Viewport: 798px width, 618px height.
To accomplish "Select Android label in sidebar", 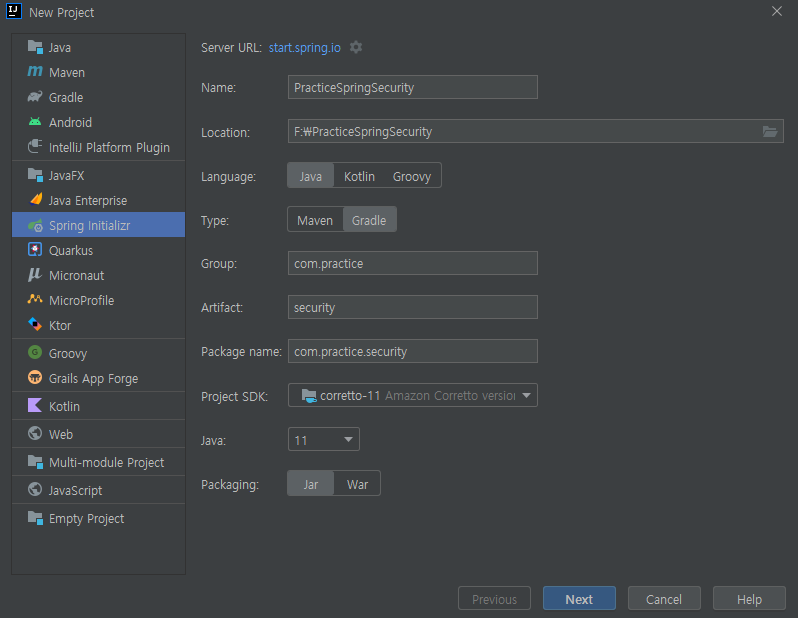I will (x=70, y=122).
